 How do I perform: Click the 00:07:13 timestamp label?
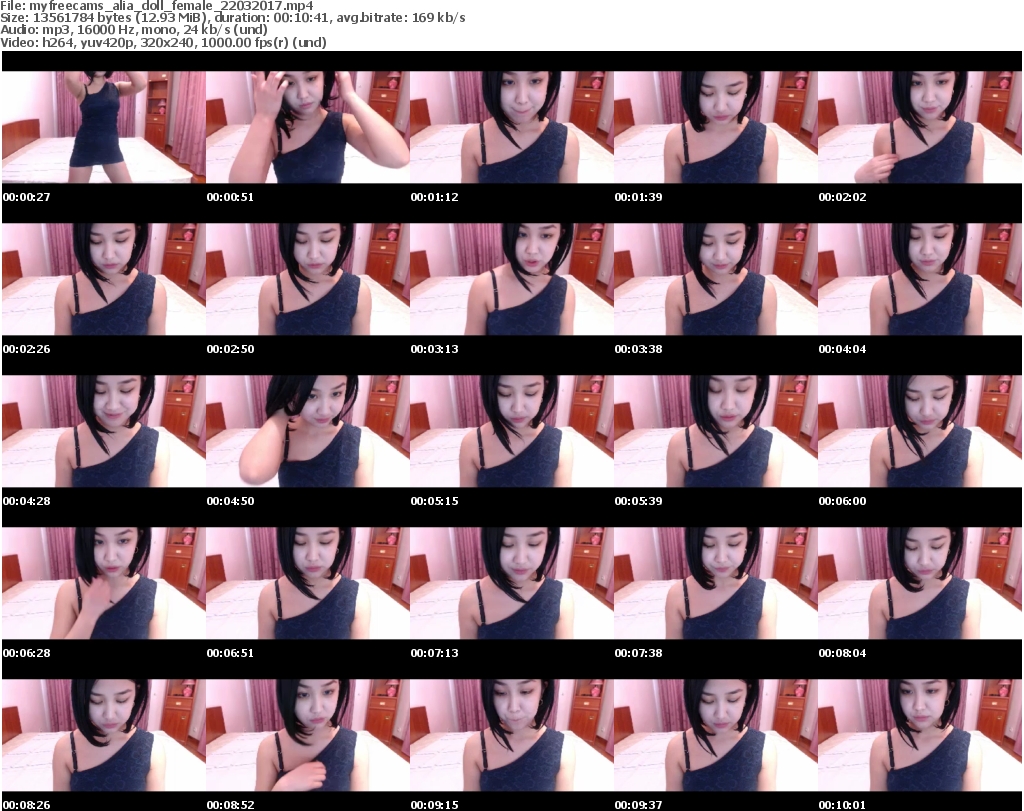434,653
